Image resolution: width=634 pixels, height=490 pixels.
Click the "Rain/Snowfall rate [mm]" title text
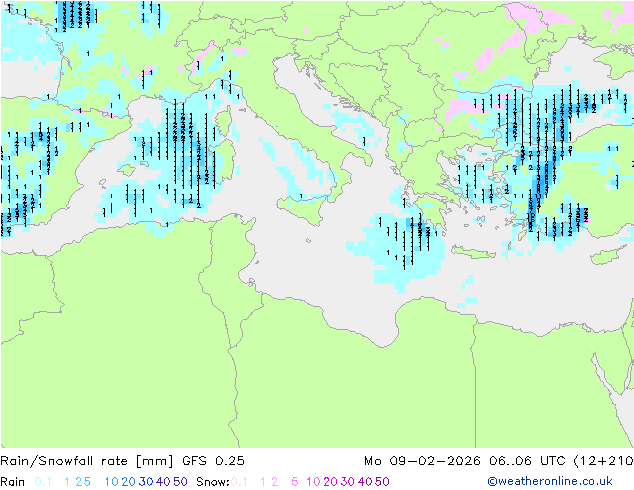coord(87,461)
